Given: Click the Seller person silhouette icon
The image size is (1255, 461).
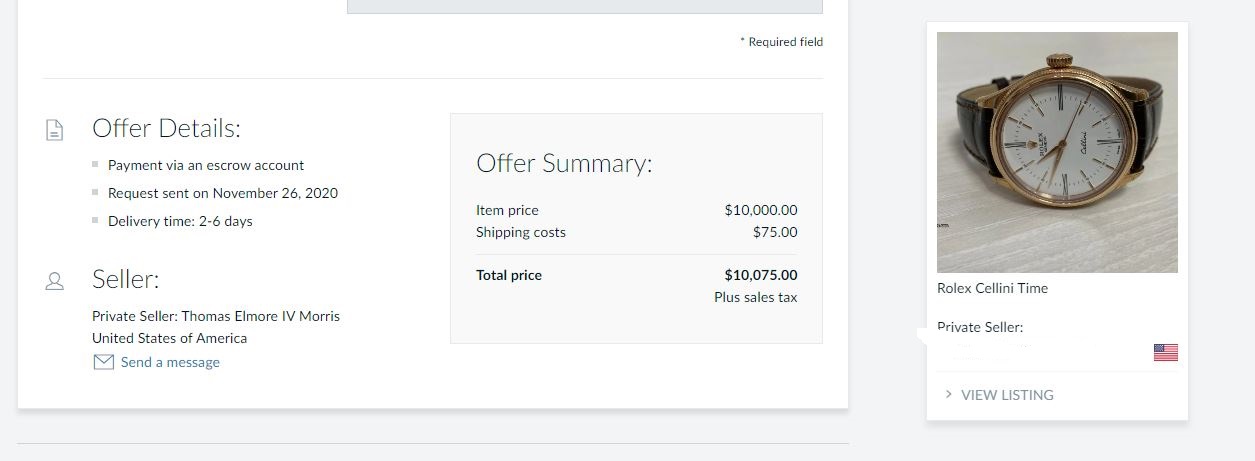Looking at the screenshot, I should 55,282.
